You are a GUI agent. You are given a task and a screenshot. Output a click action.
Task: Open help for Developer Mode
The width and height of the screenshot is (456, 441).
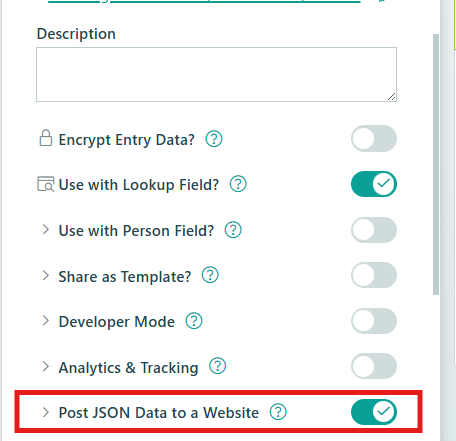tap(194, 321)
